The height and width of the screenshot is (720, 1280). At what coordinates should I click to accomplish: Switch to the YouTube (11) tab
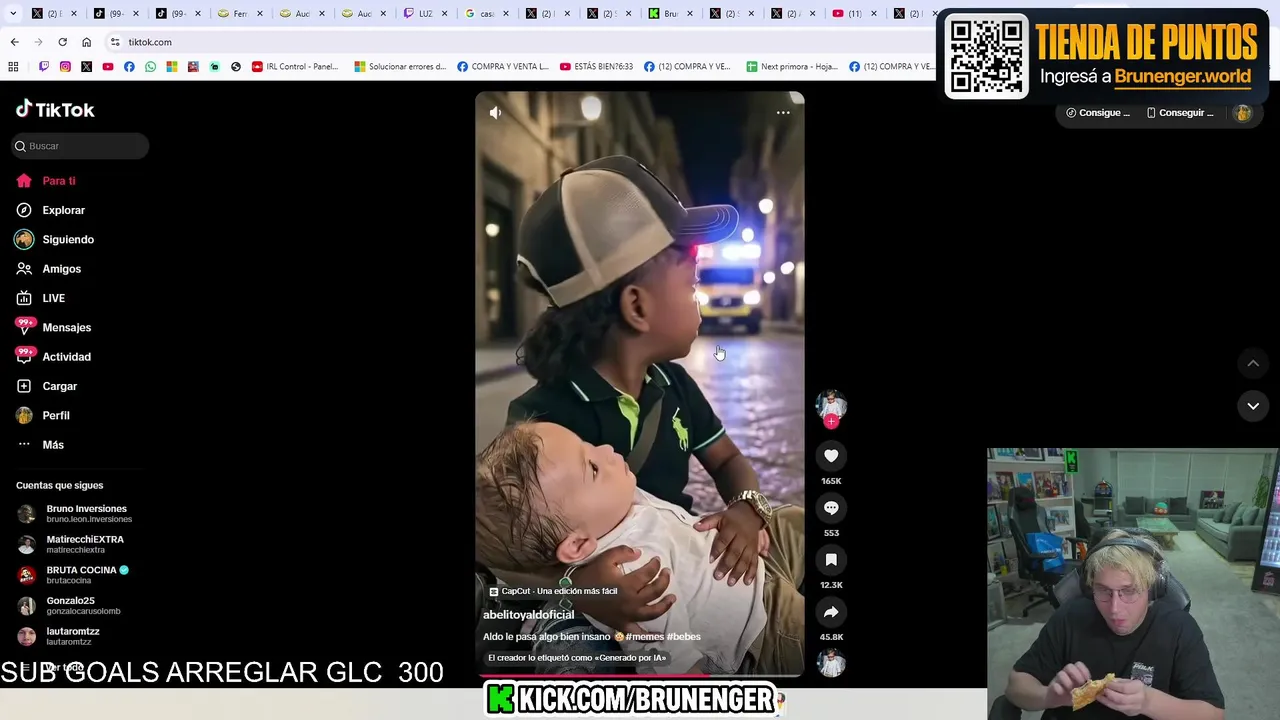pyautogui.click(x=854, y=14)
